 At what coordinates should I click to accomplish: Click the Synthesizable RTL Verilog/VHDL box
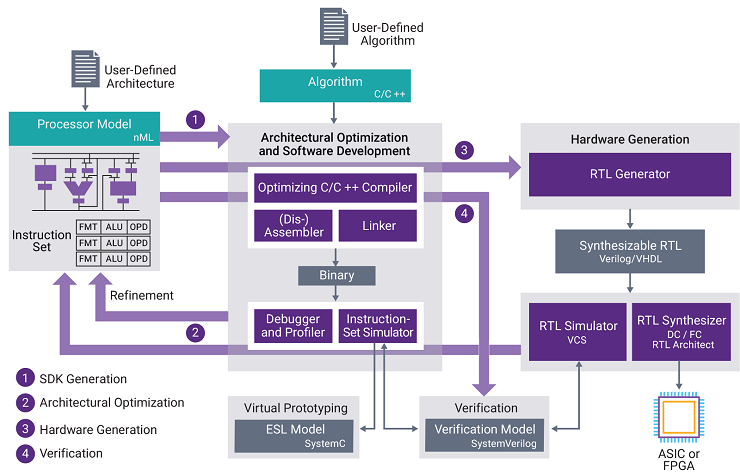point(628,252)
